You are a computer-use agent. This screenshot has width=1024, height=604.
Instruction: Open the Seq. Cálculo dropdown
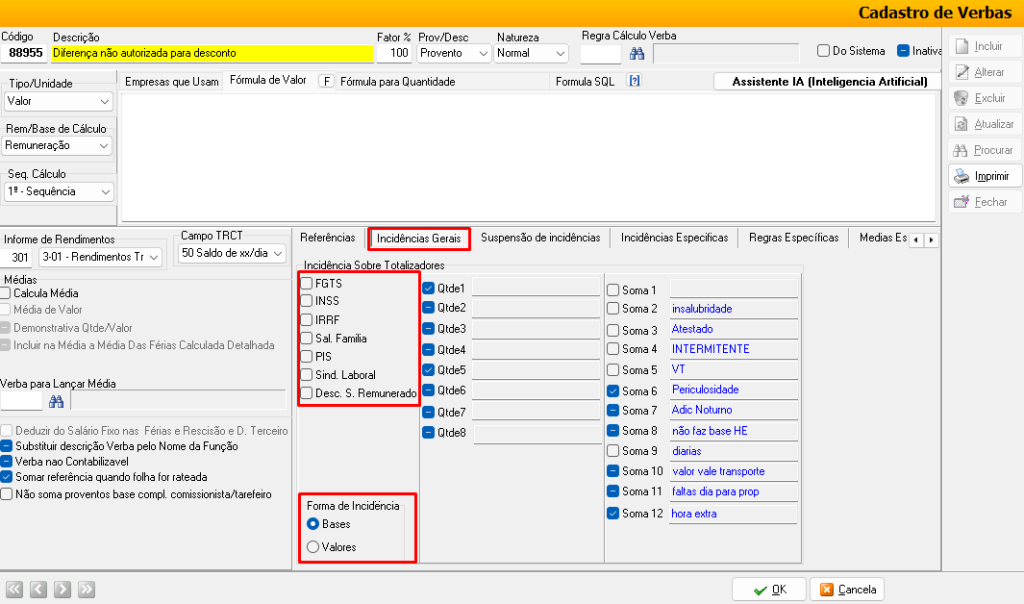tap(58, 191)
